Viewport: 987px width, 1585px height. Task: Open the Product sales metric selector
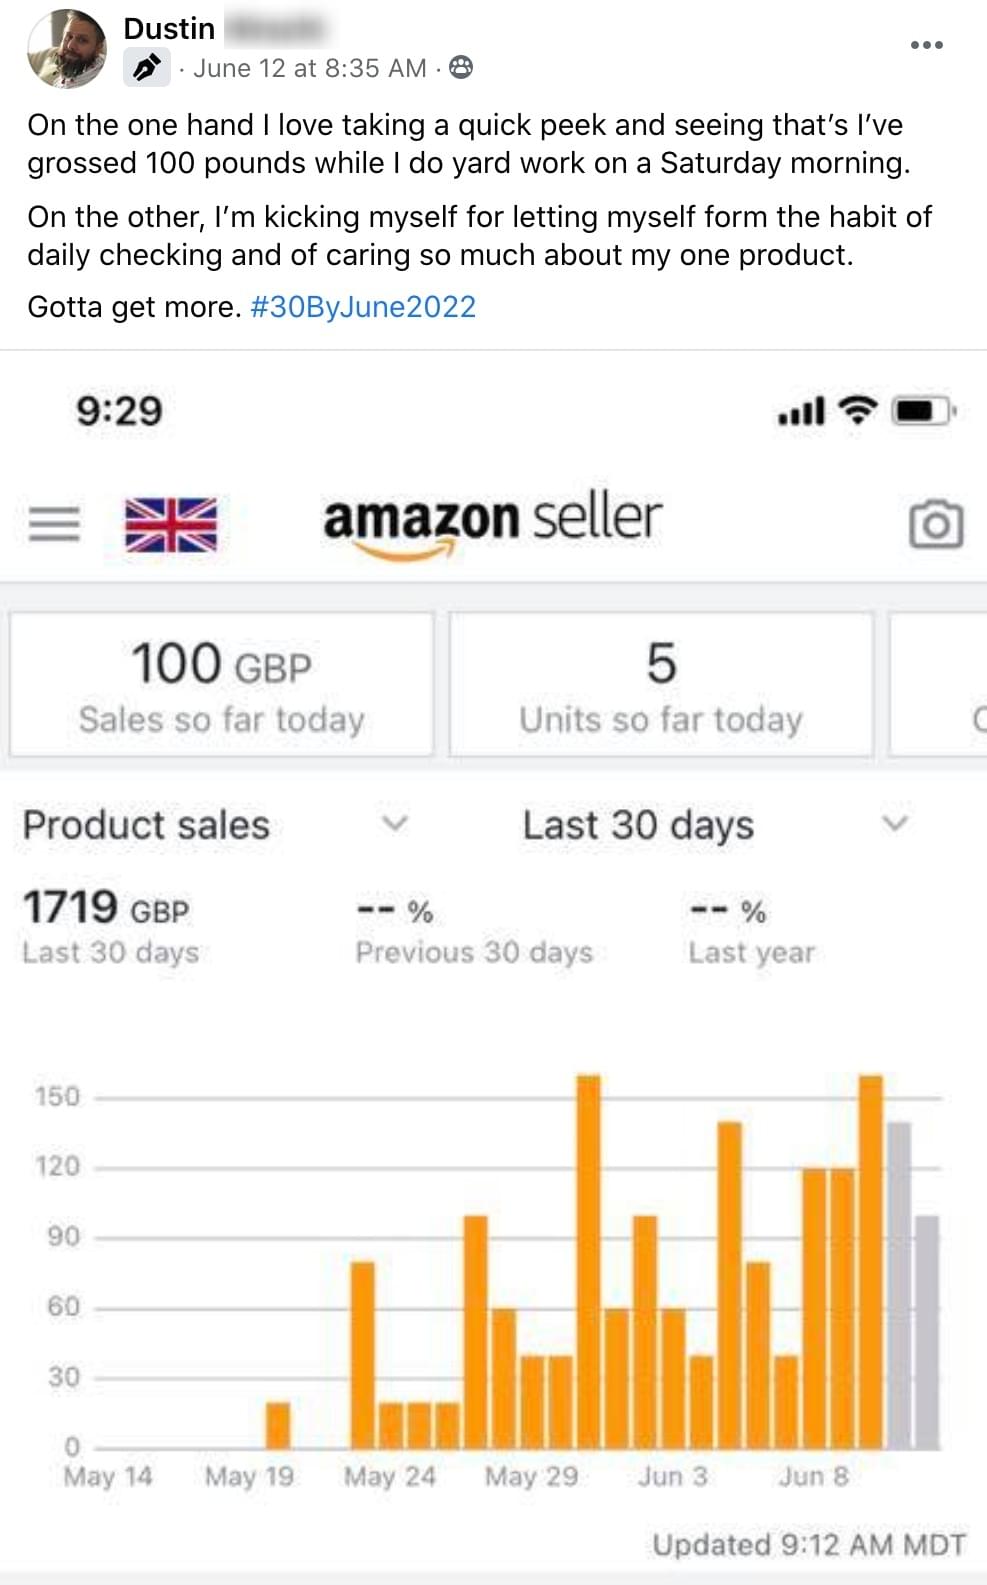147,825
